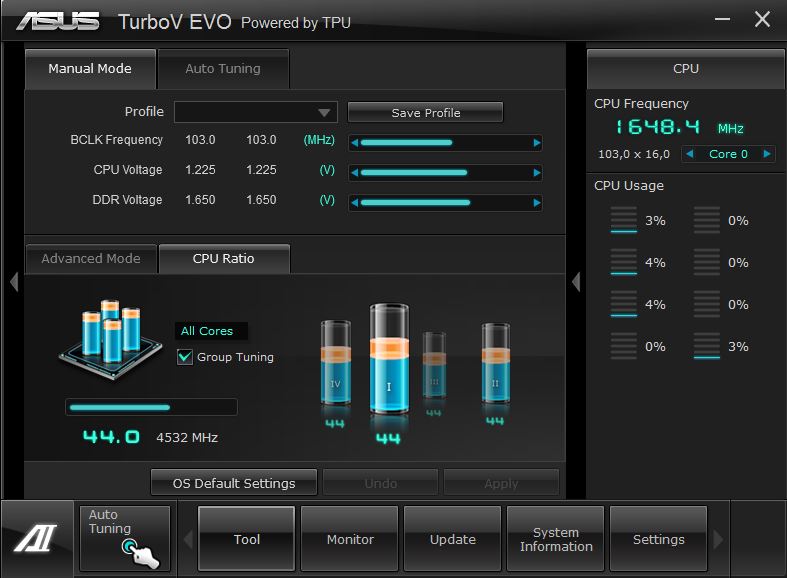
Task: Click the ASUS logo in title bar
Action: [58, 22]
